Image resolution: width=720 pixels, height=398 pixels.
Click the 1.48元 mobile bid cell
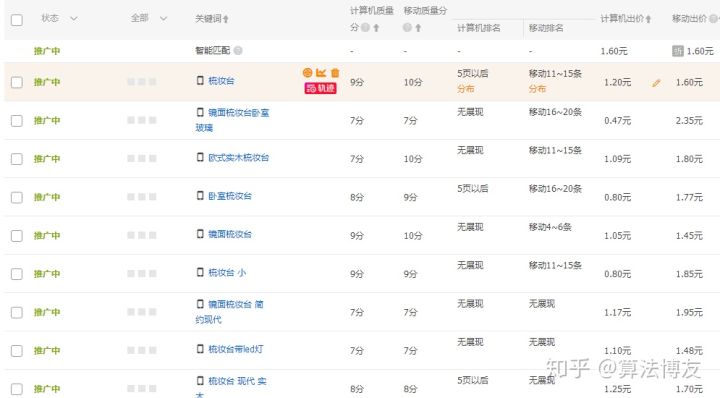coord(689,351)
